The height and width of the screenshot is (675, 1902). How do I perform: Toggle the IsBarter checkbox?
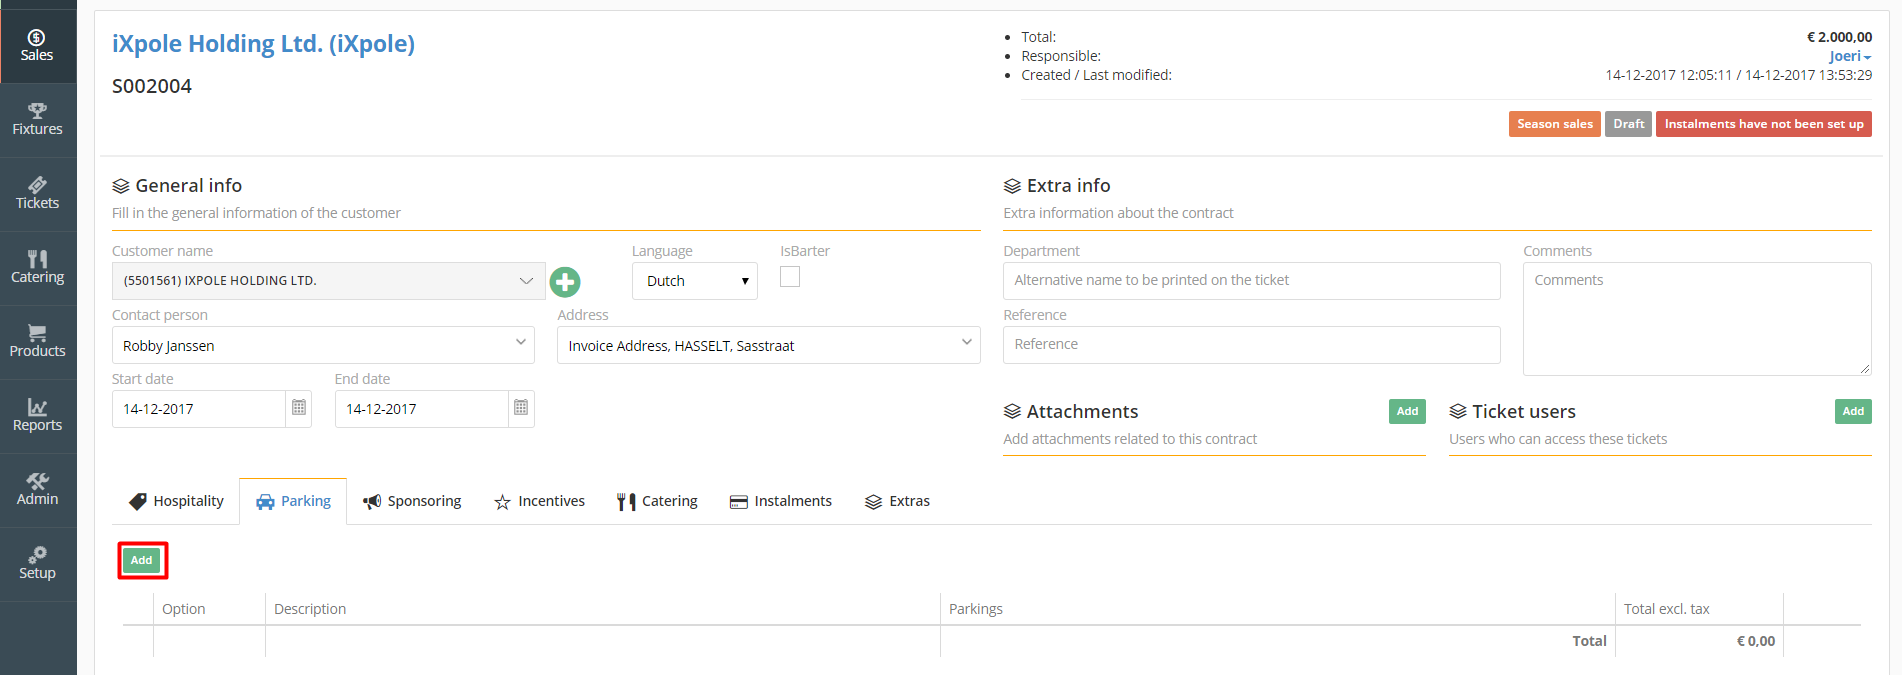point(790,277)
